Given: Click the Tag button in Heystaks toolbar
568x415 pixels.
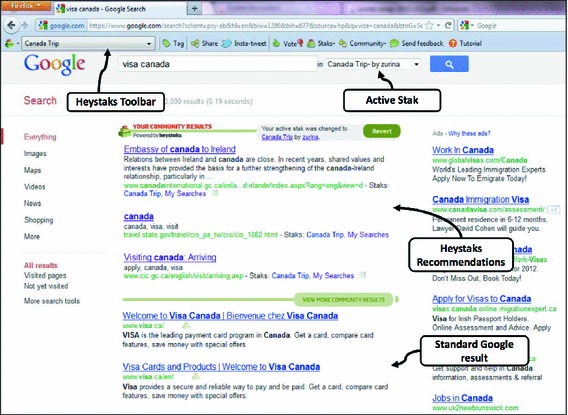Looking at the screenshot, I should pos(173,43).
